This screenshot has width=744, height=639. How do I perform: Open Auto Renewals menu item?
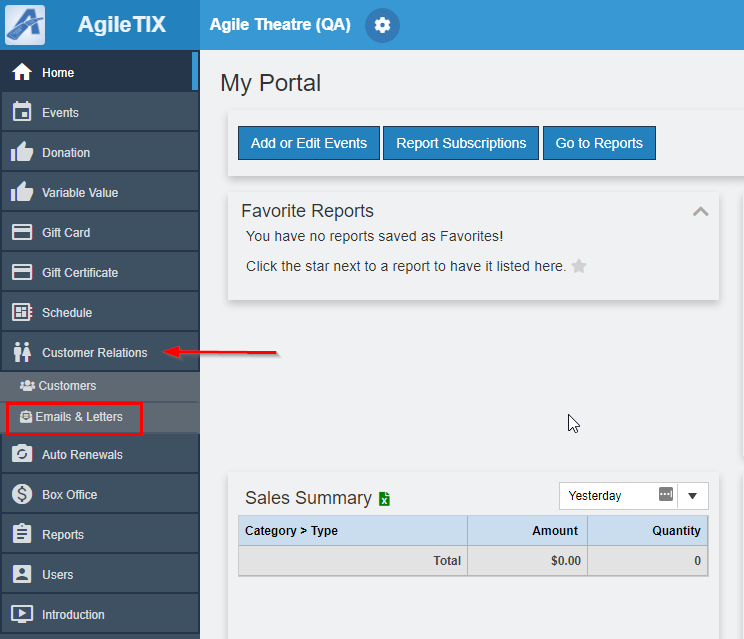coord(100,454)
